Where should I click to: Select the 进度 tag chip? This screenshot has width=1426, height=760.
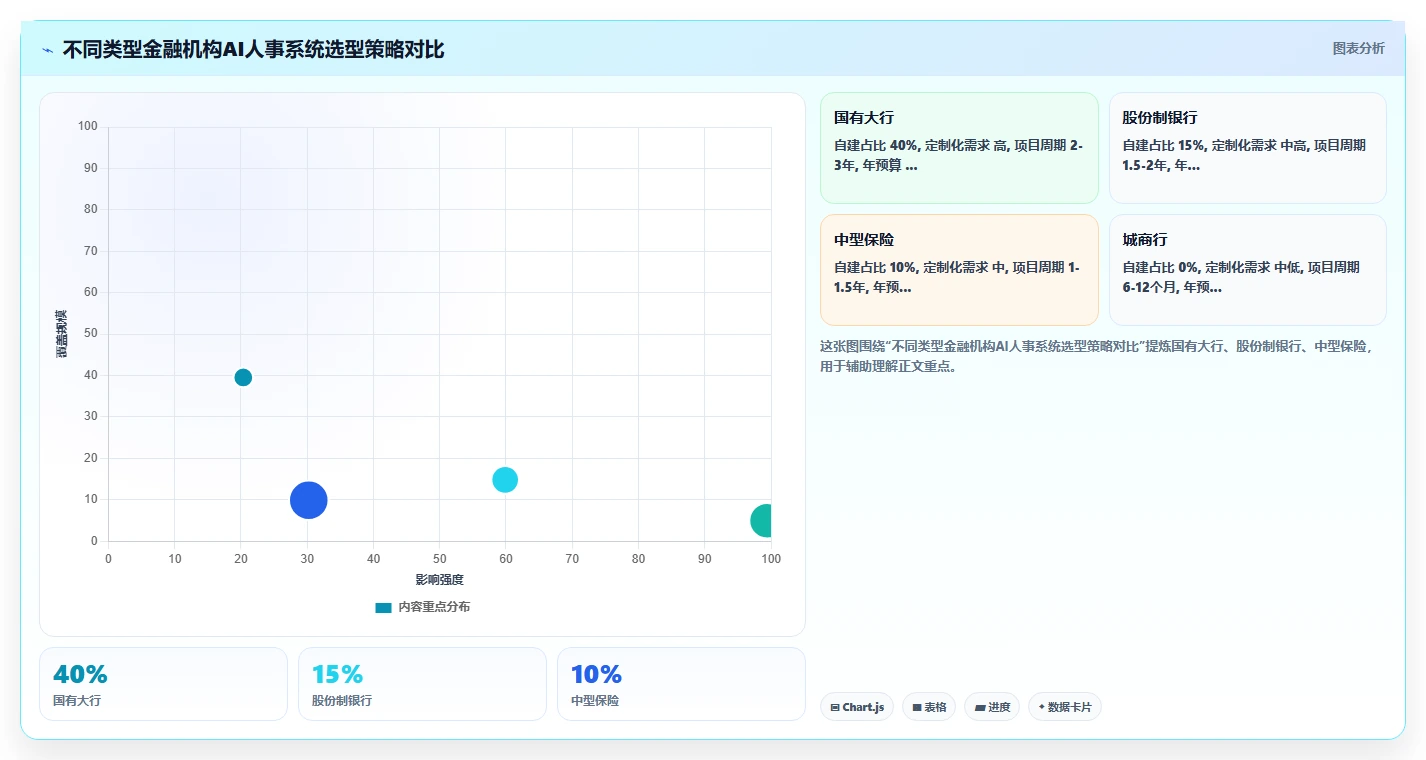992,707
